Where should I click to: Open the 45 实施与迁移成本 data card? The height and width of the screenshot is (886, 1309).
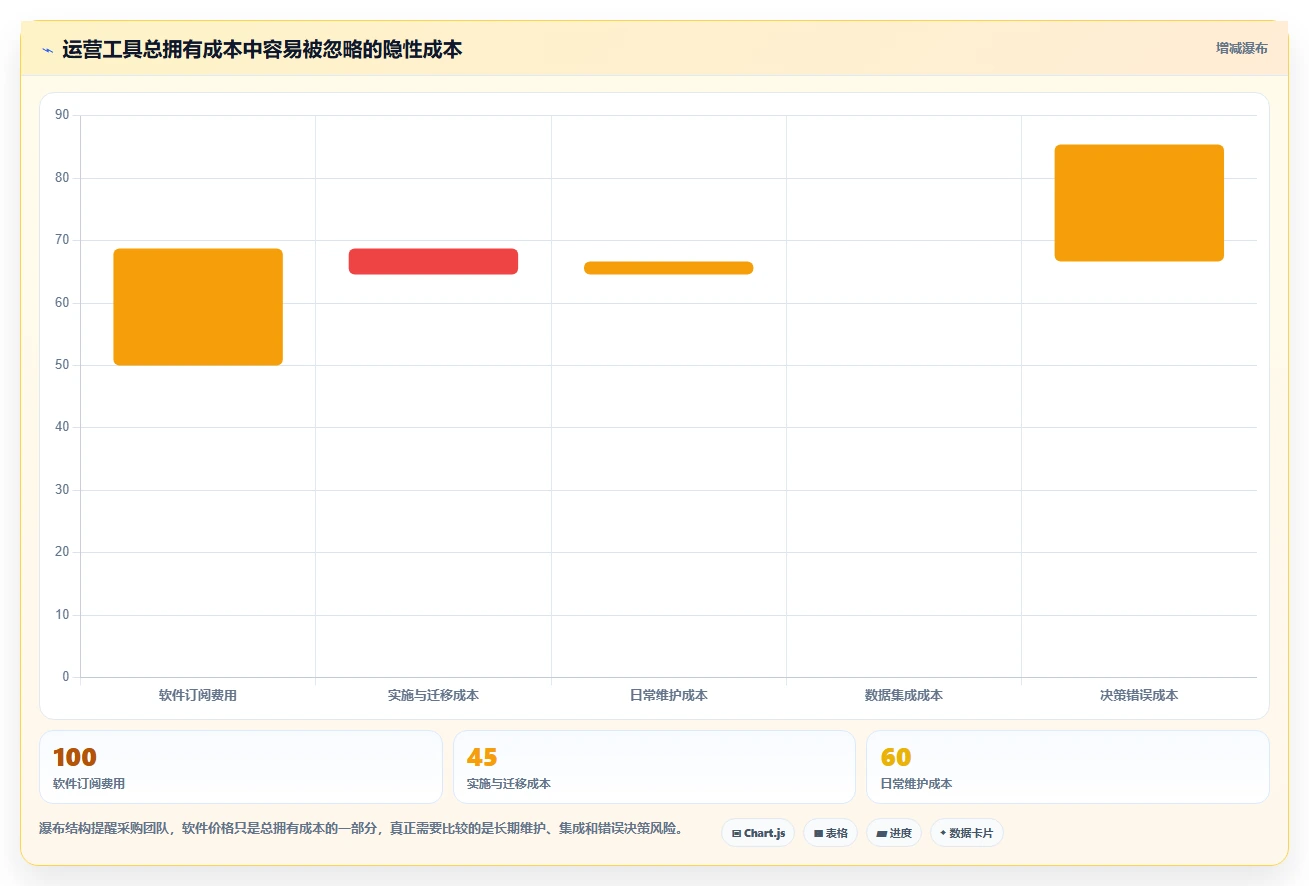coord(654,767)
